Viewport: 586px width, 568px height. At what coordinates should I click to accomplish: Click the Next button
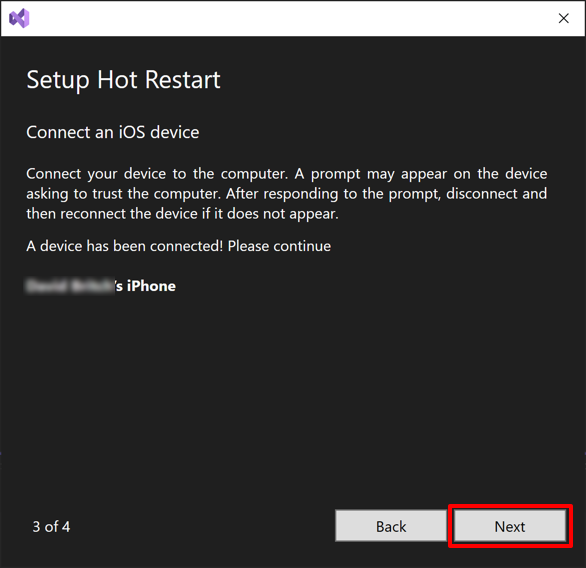coord(510,526)
